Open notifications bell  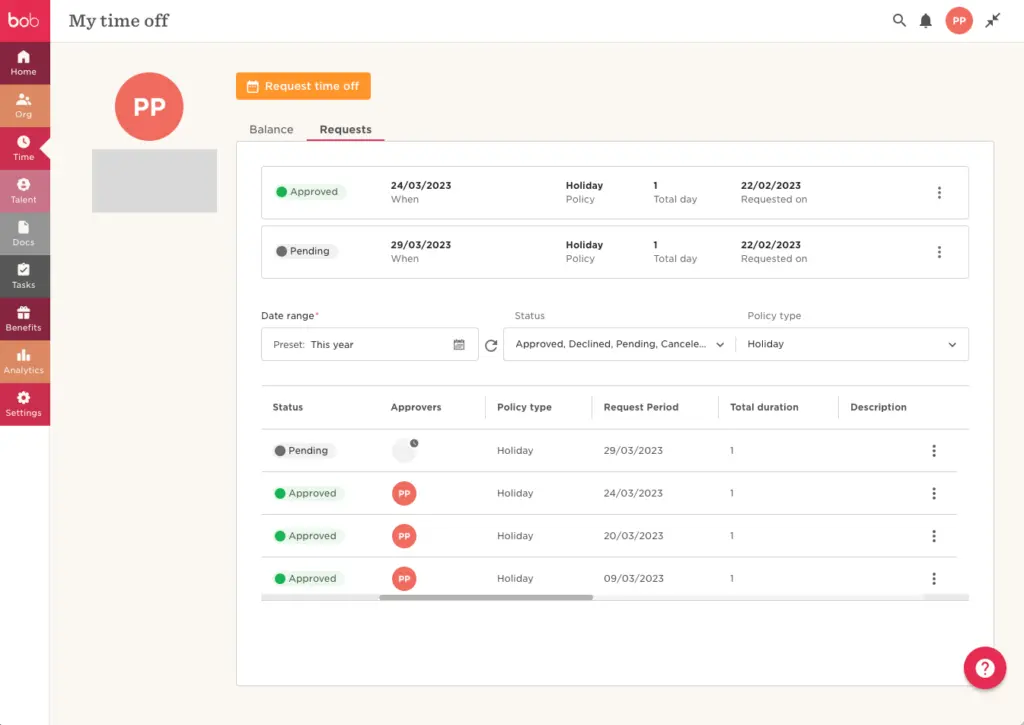click(925, 21)
